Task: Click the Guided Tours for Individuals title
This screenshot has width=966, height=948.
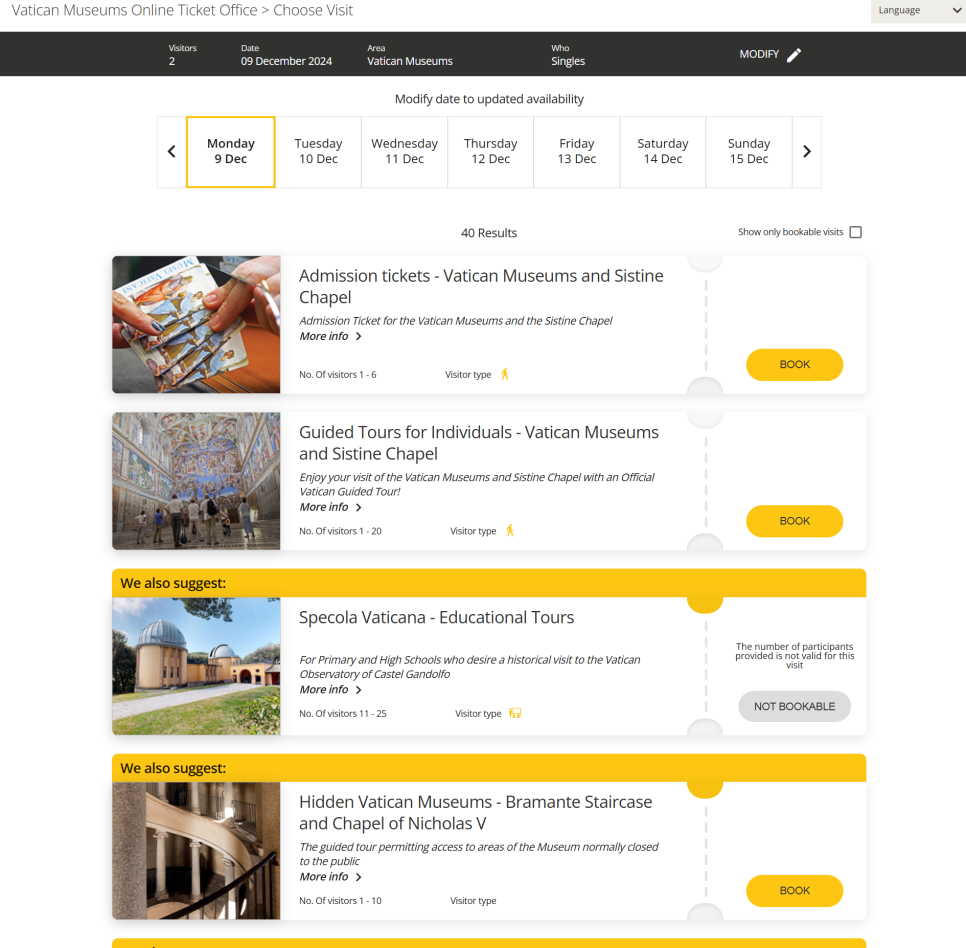Action: pos(479,443)
